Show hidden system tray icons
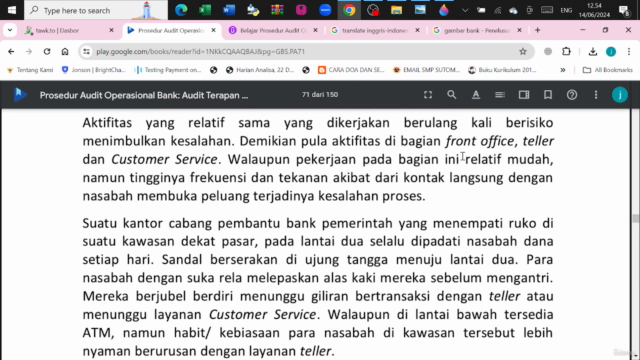 465,10
